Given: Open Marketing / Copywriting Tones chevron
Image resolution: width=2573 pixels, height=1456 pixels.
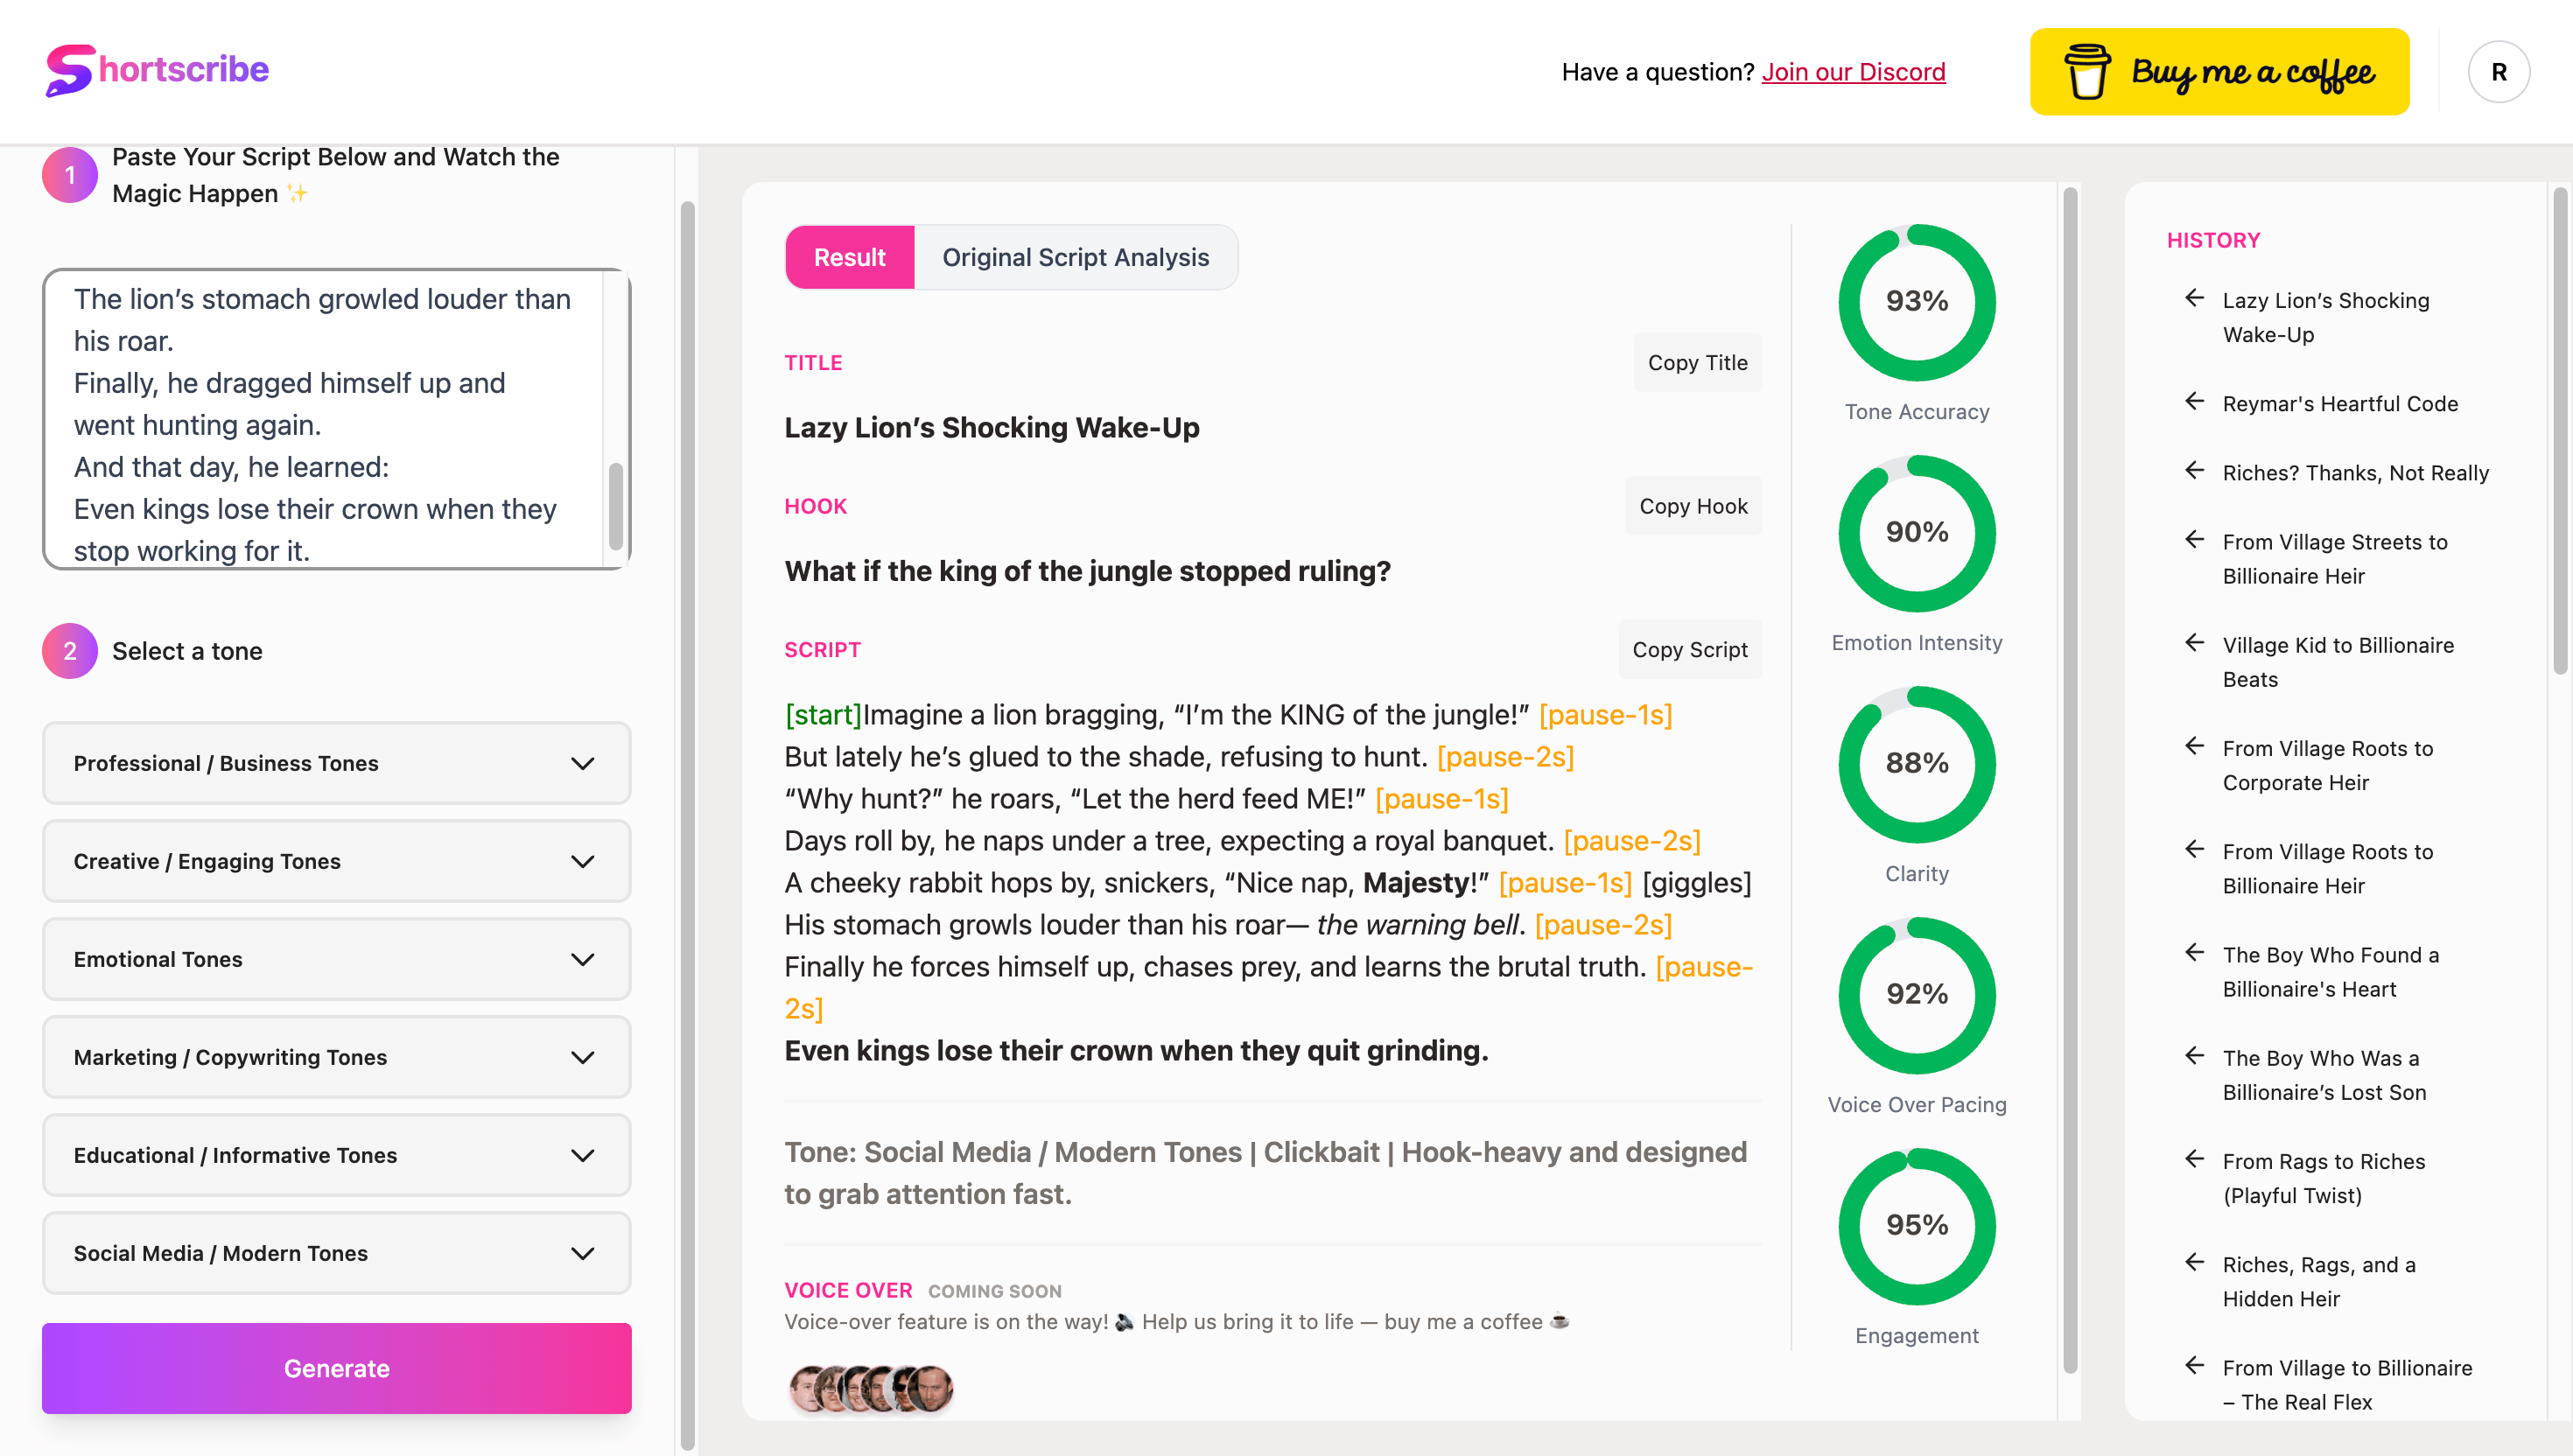Looking at the screenshot, I should [582, 1057].
